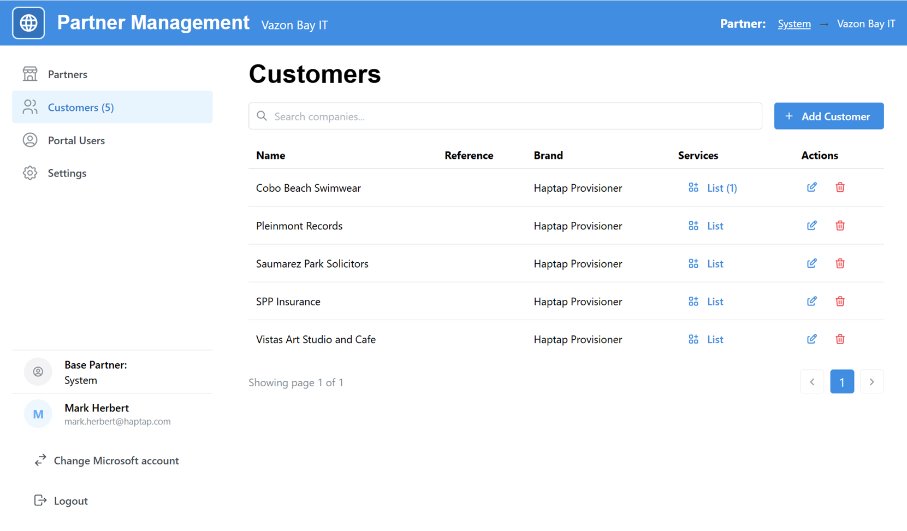Click edit icon for Saumarez Park Solicitors
This screenshot has height=531, width=907.
[x=812, y=264]
